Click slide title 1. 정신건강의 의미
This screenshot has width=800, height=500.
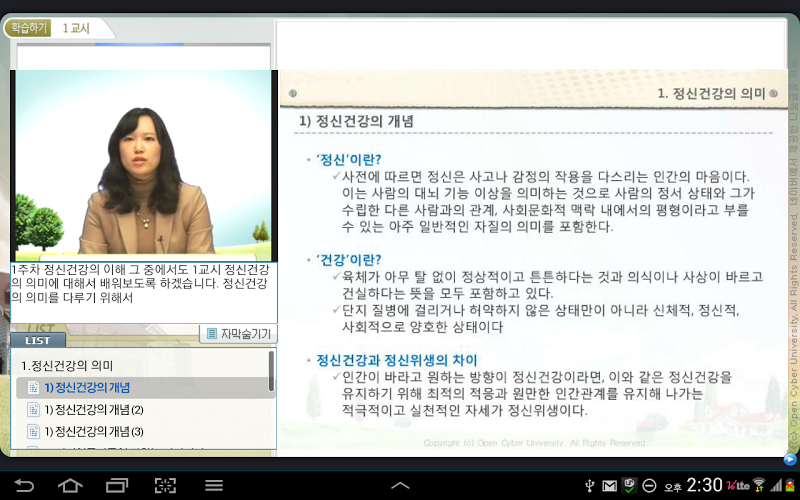(711, 93)
